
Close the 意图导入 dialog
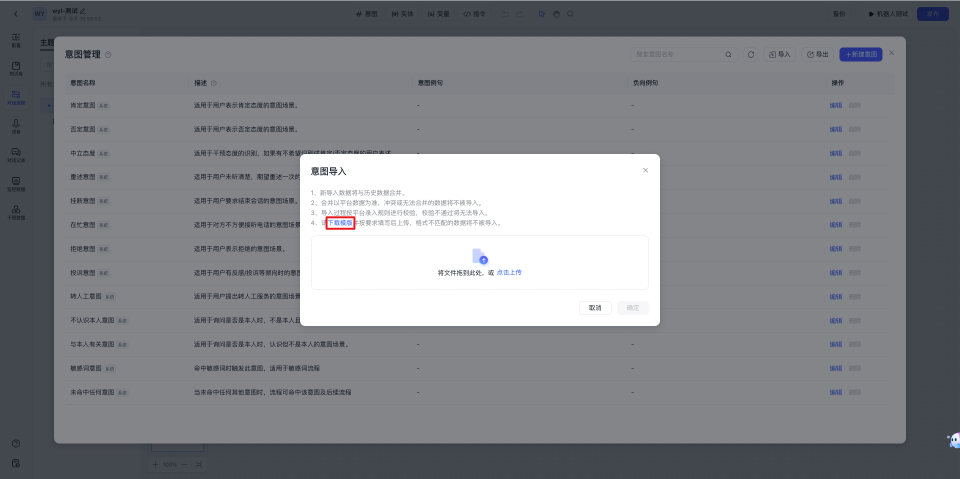(645, 171)
